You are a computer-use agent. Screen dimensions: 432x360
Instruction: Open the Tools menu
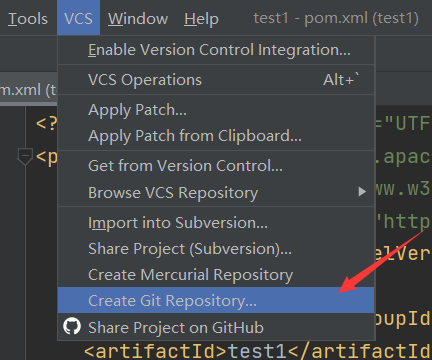(28, 18)
